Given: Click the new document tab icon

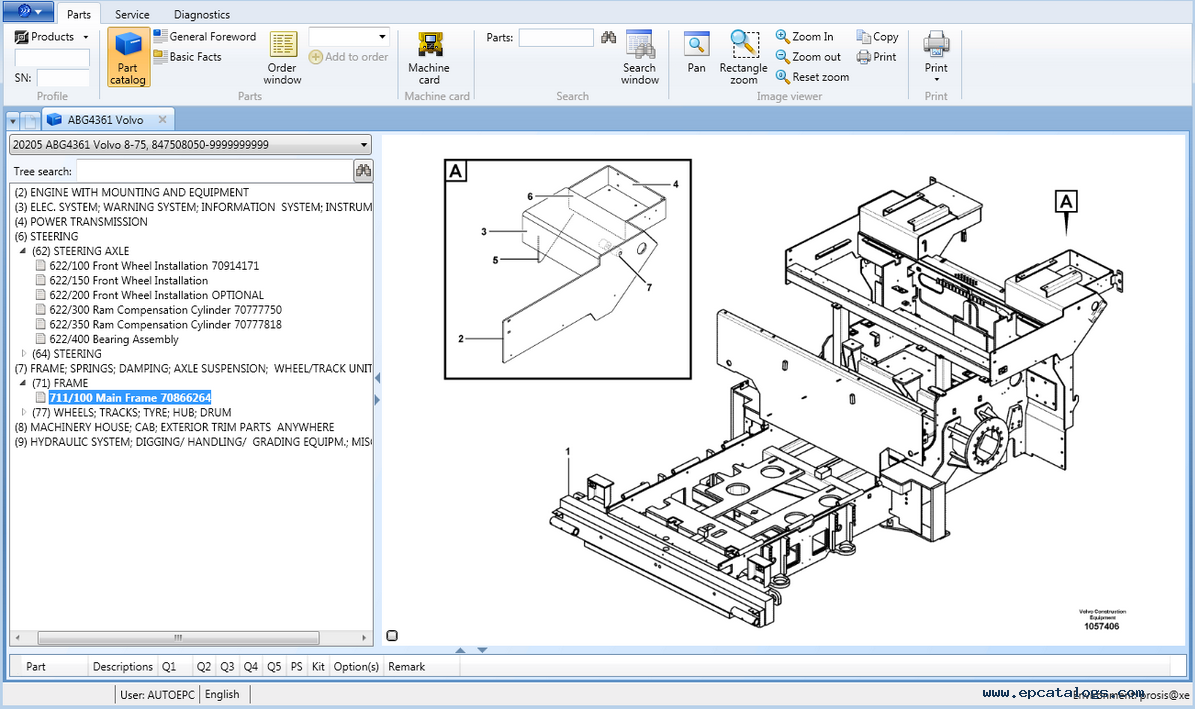Looking at the screenshot, I should (29, 120).
